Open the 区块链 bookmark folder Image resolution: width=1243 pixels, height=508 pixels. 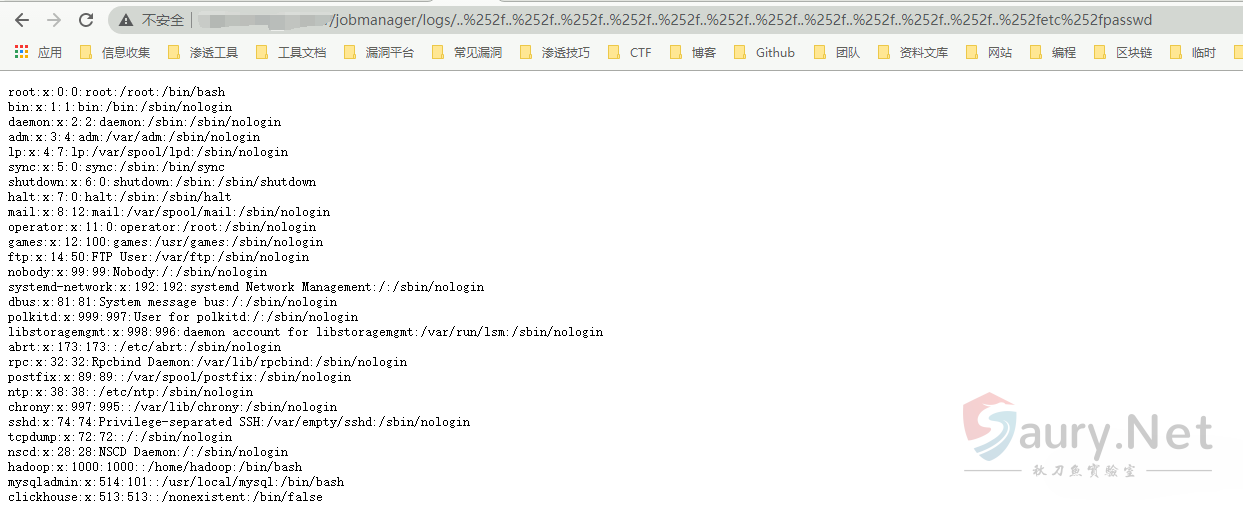(1123, 52)
